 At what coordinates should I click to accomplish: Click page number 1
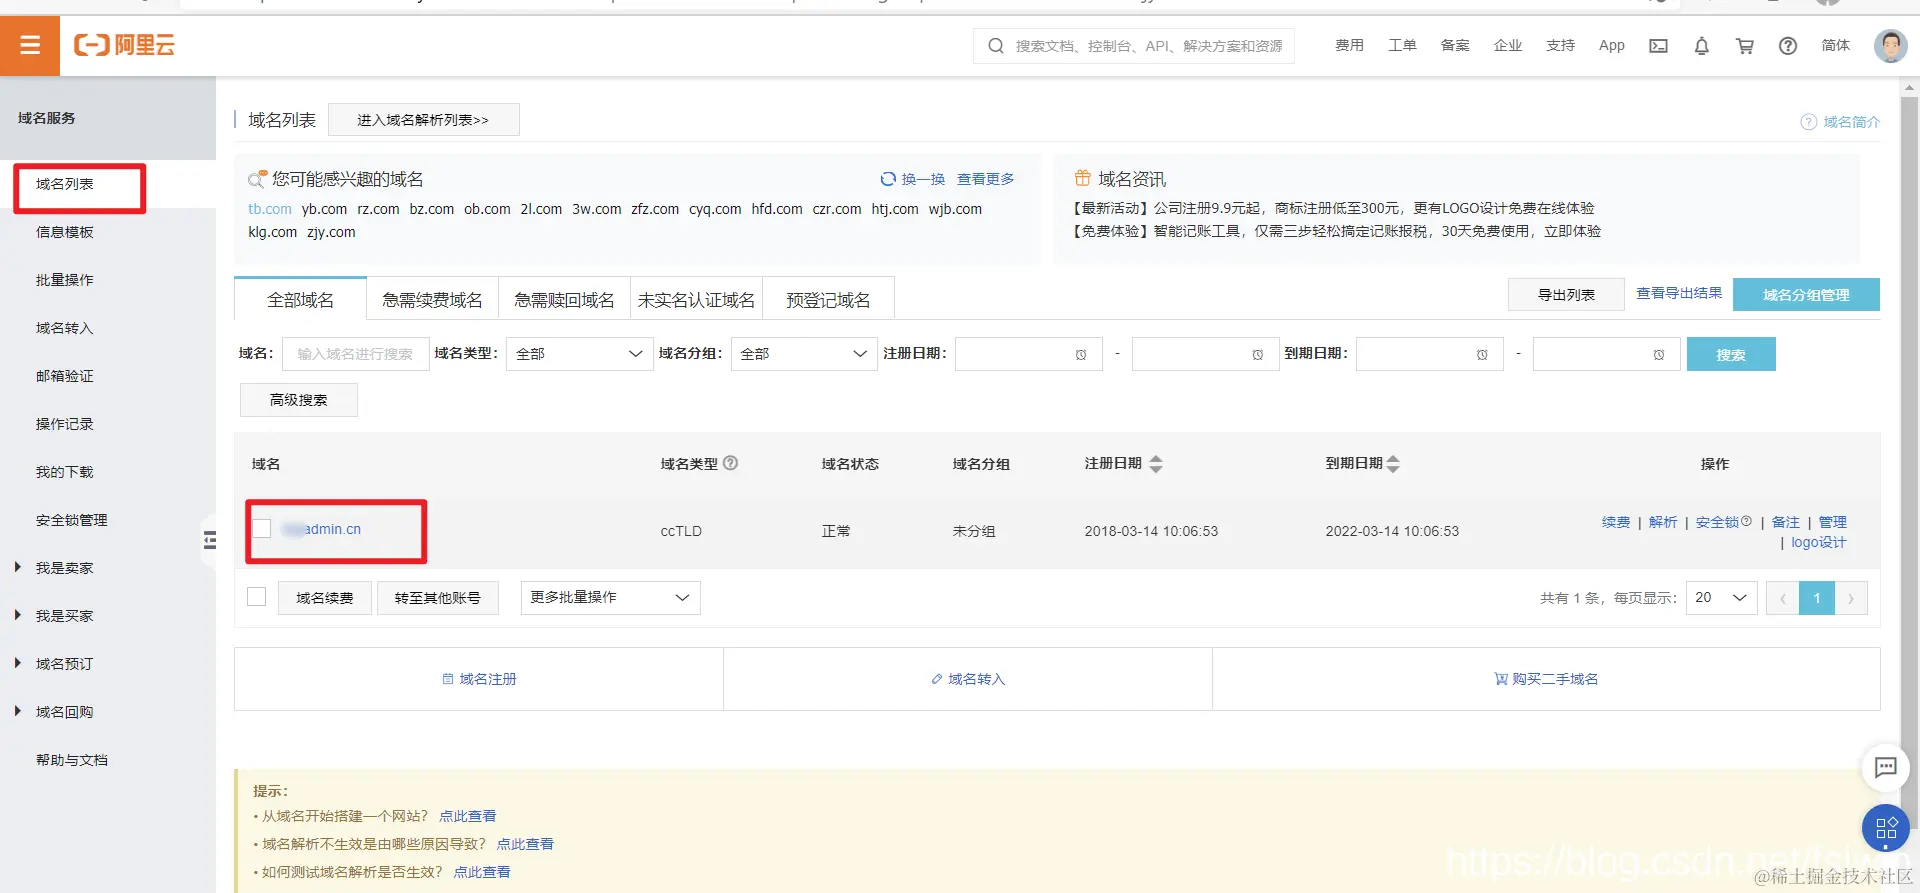pos(1817,598)
